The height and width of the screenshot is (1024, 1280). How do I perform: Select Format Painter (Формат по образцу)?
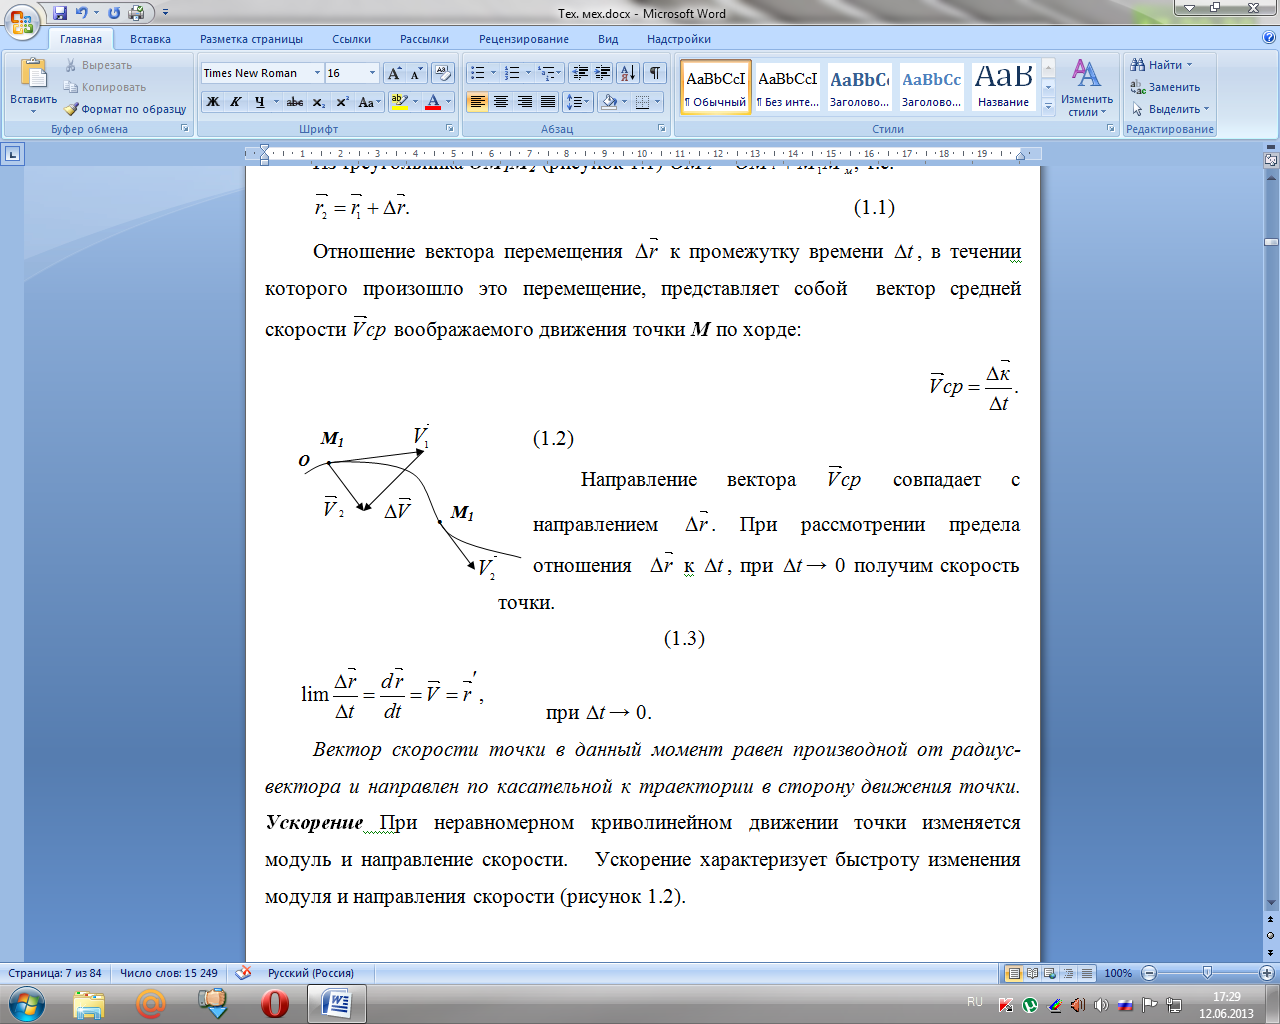pos(125,109)
